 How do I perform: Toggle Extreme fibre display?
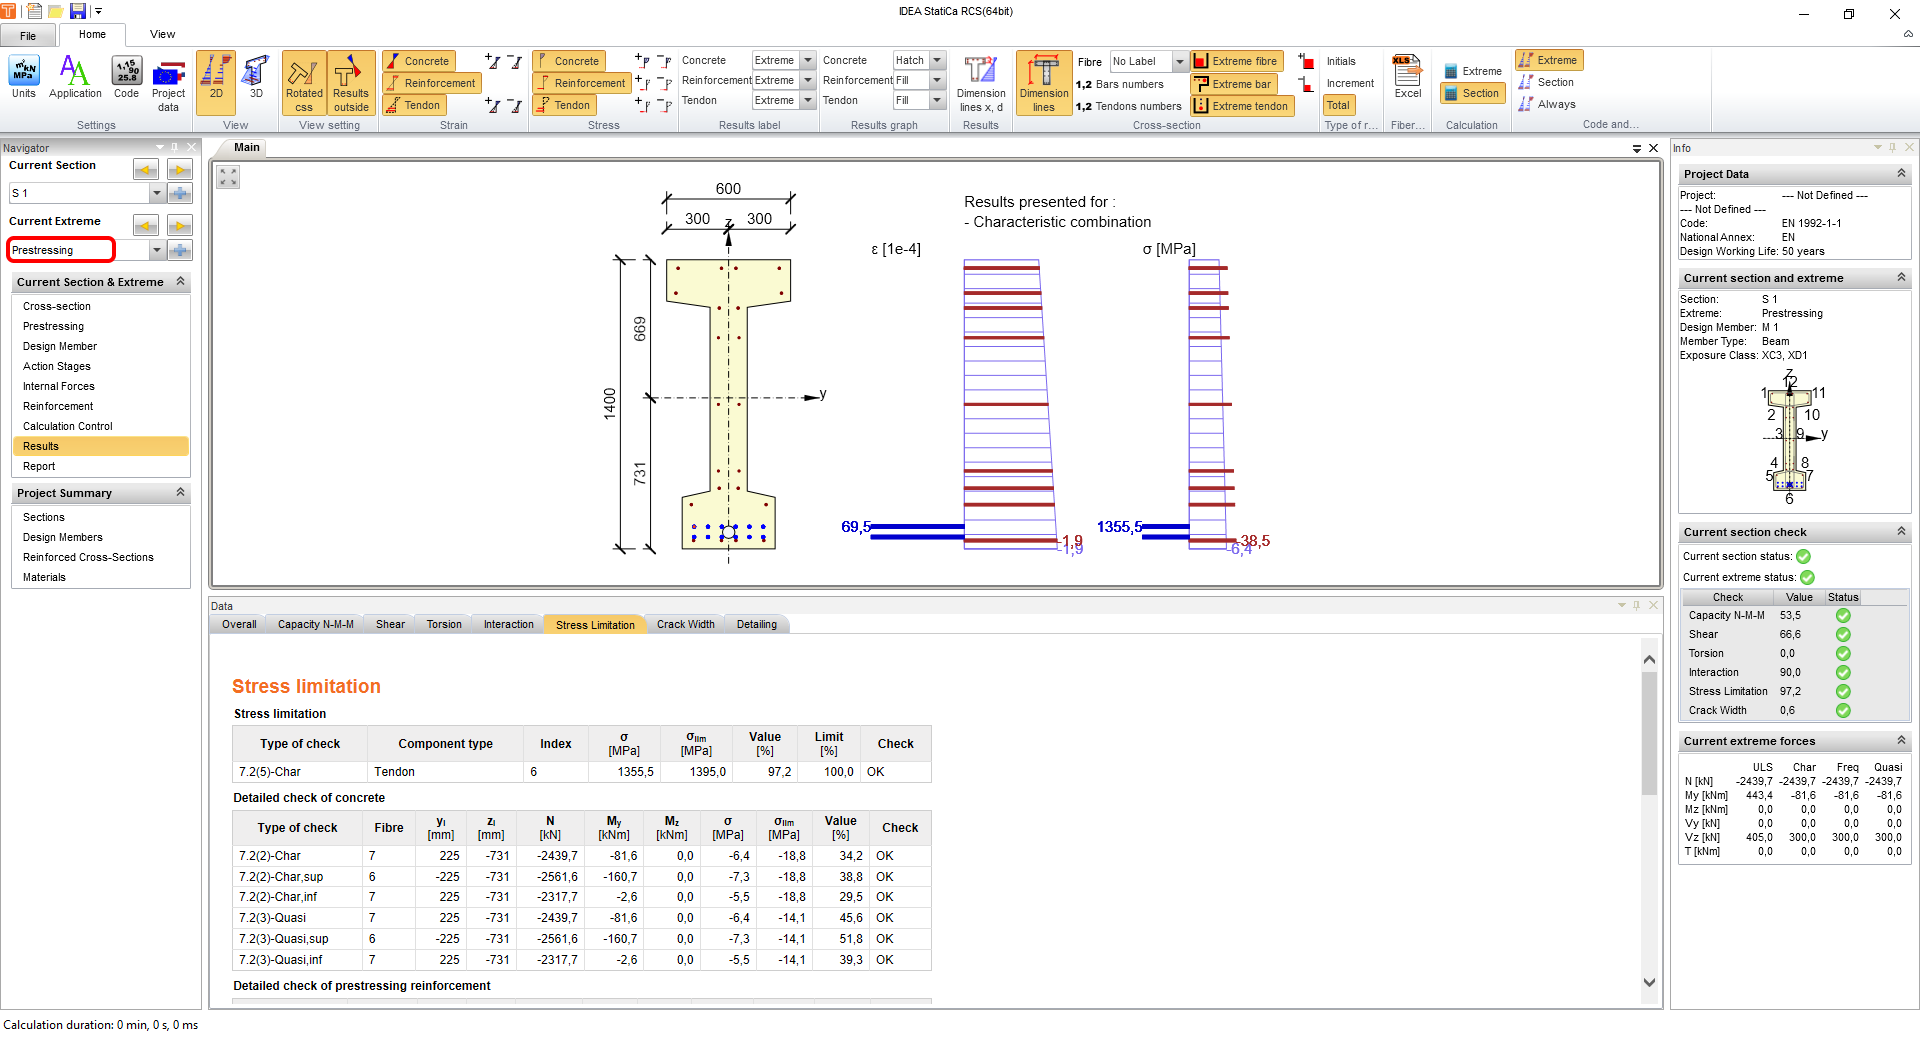click(x=1236, y=61)
